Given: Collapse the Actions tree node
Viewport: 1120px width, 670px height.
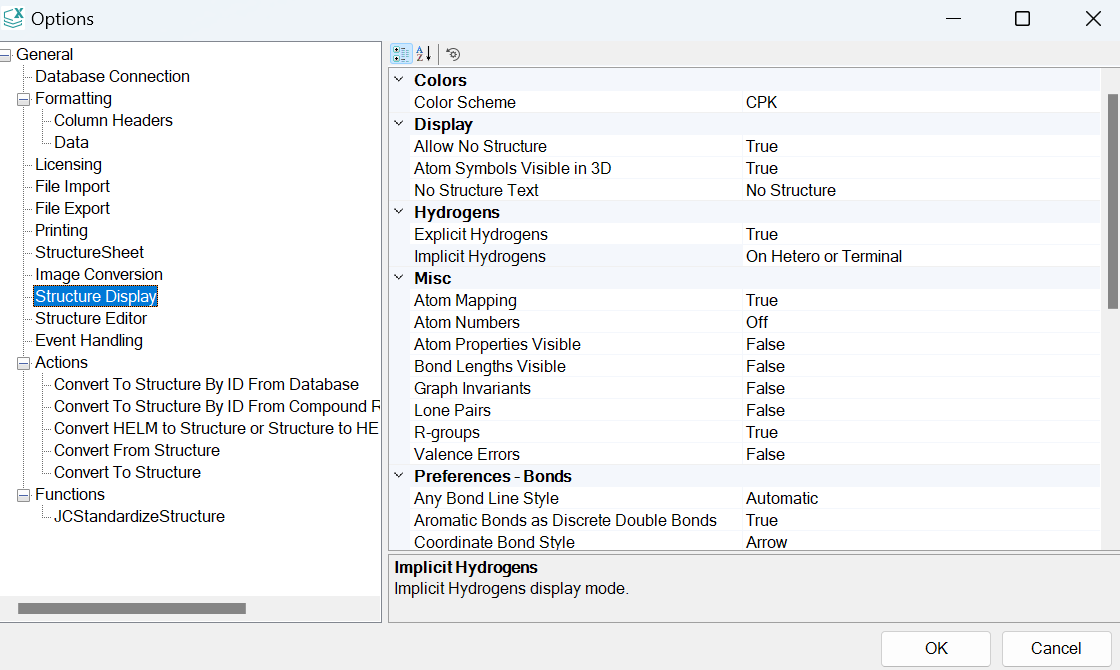Looking at the screenshot, I should coord(24,363).
